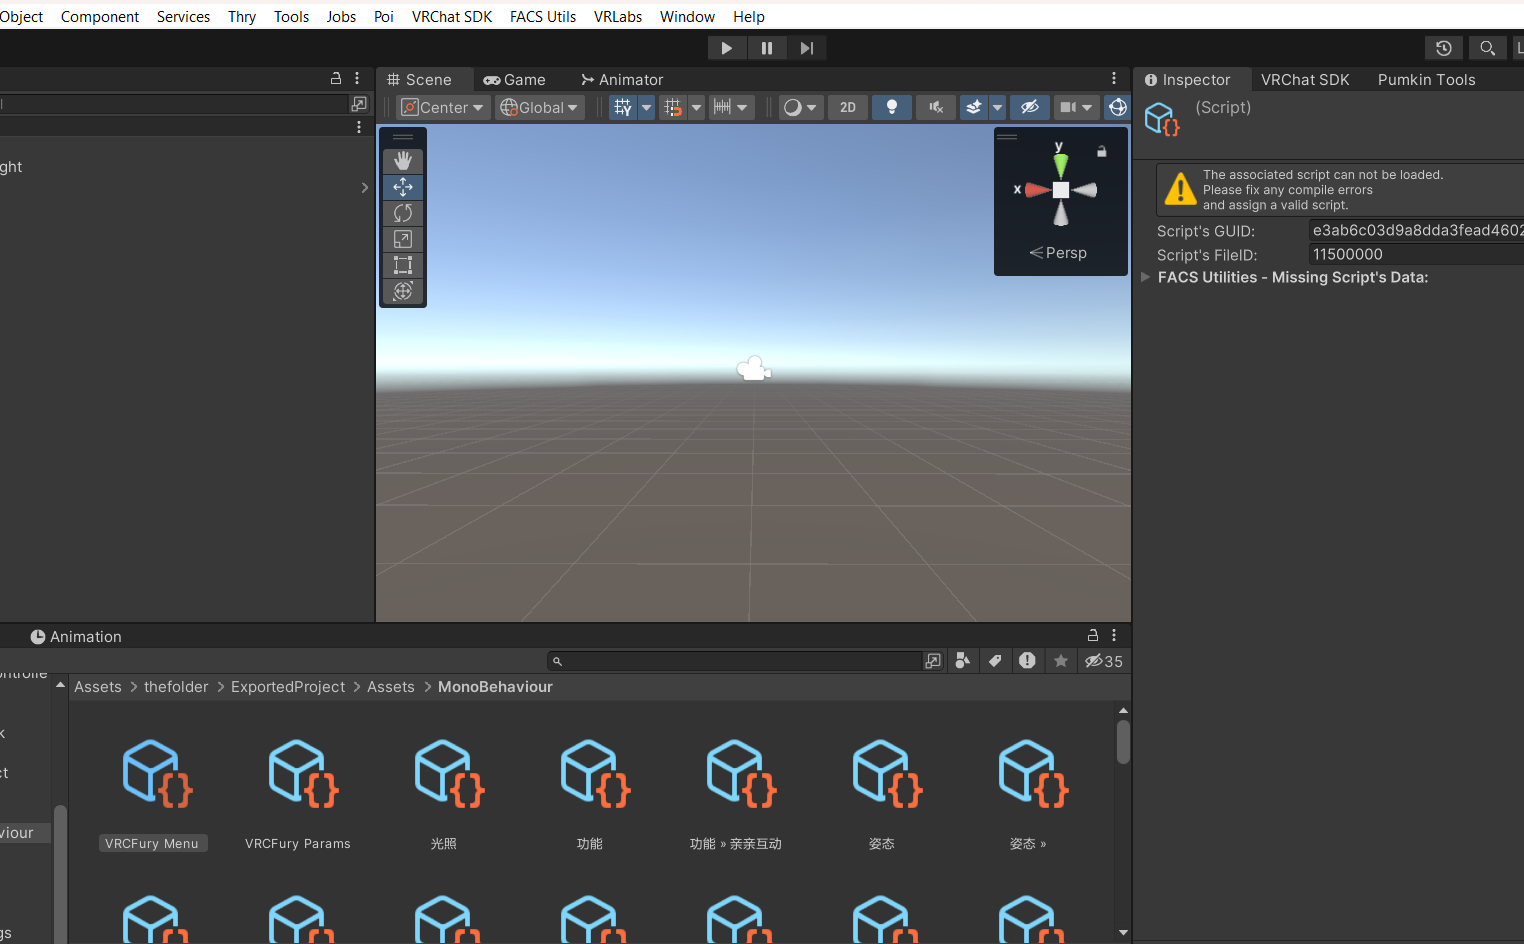Toggle 2D view mode
Screen dimensions: 1524x944
pyautogui.click(x=848, y=107)
